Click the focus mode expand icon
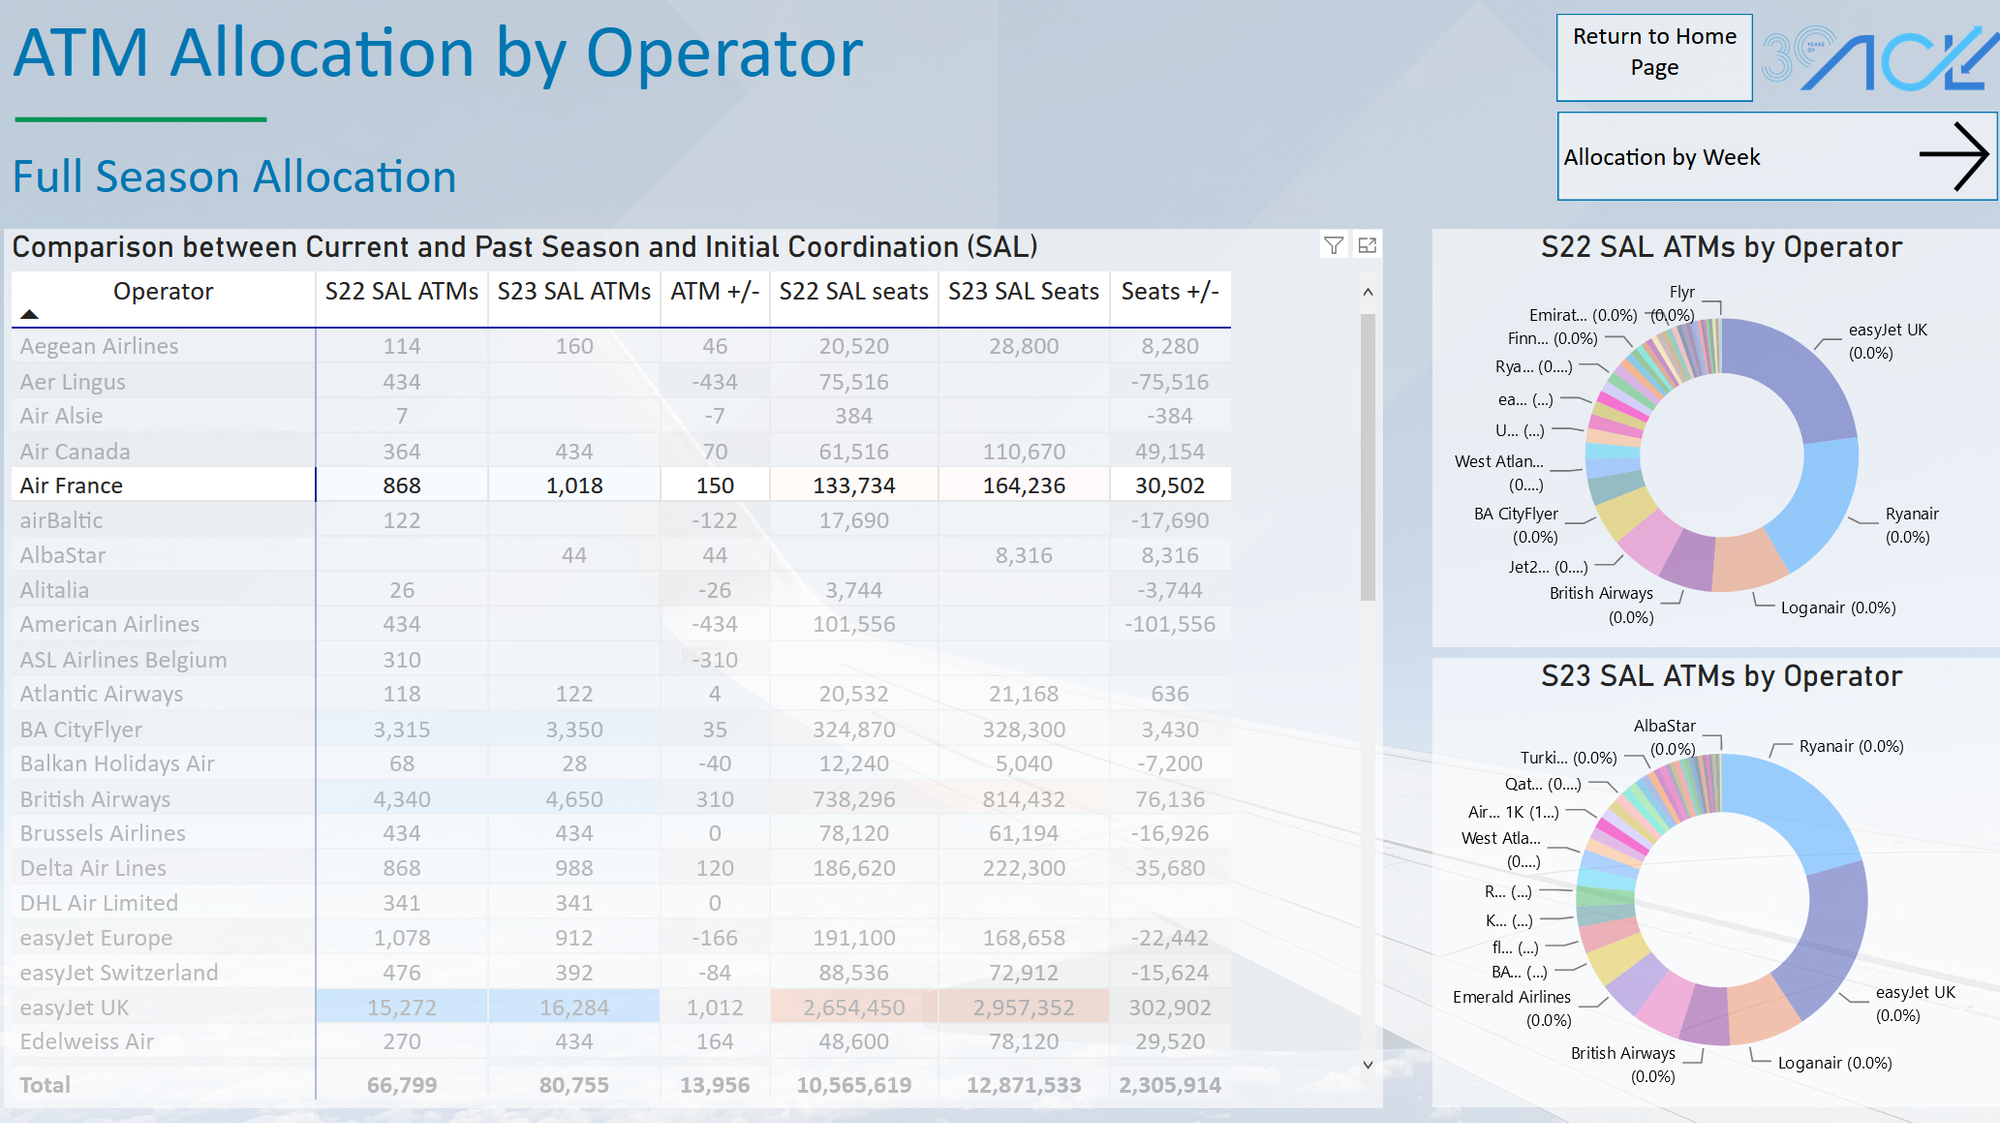Screen dimensions: 2000x1123 tap(1367, 245)
